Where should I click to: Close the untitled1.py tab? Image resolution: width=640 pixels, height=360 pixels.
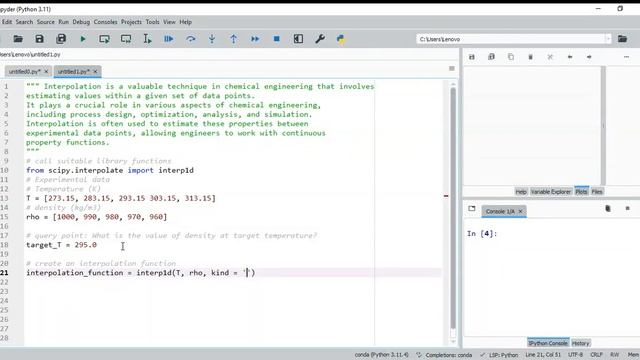pos(96,71)
